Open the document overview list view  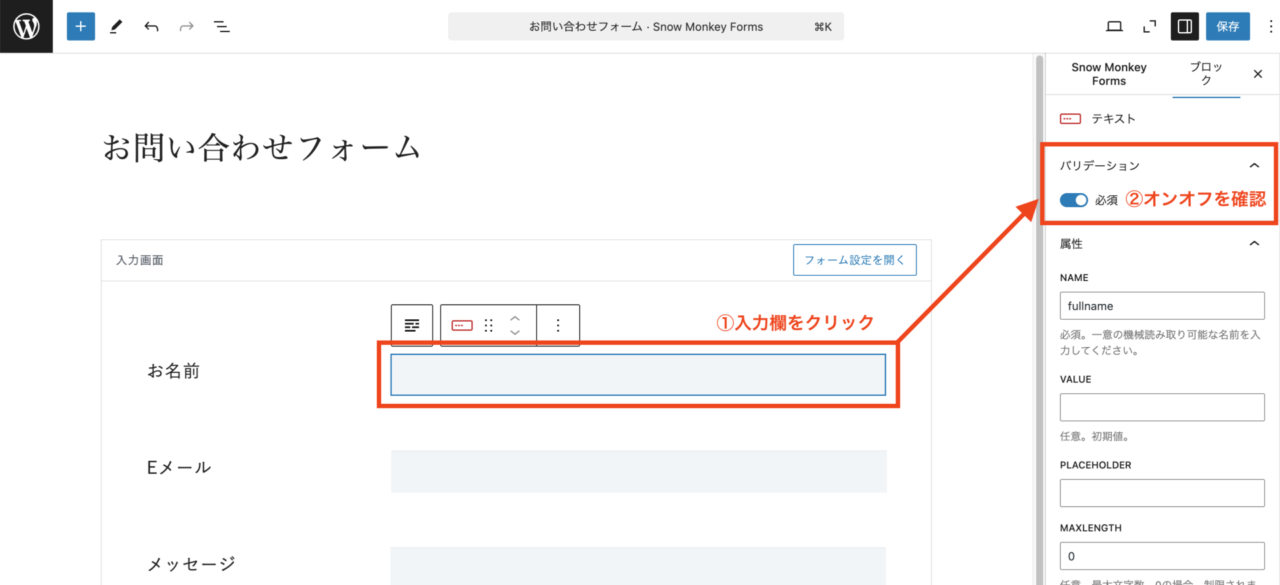(221, 26)
